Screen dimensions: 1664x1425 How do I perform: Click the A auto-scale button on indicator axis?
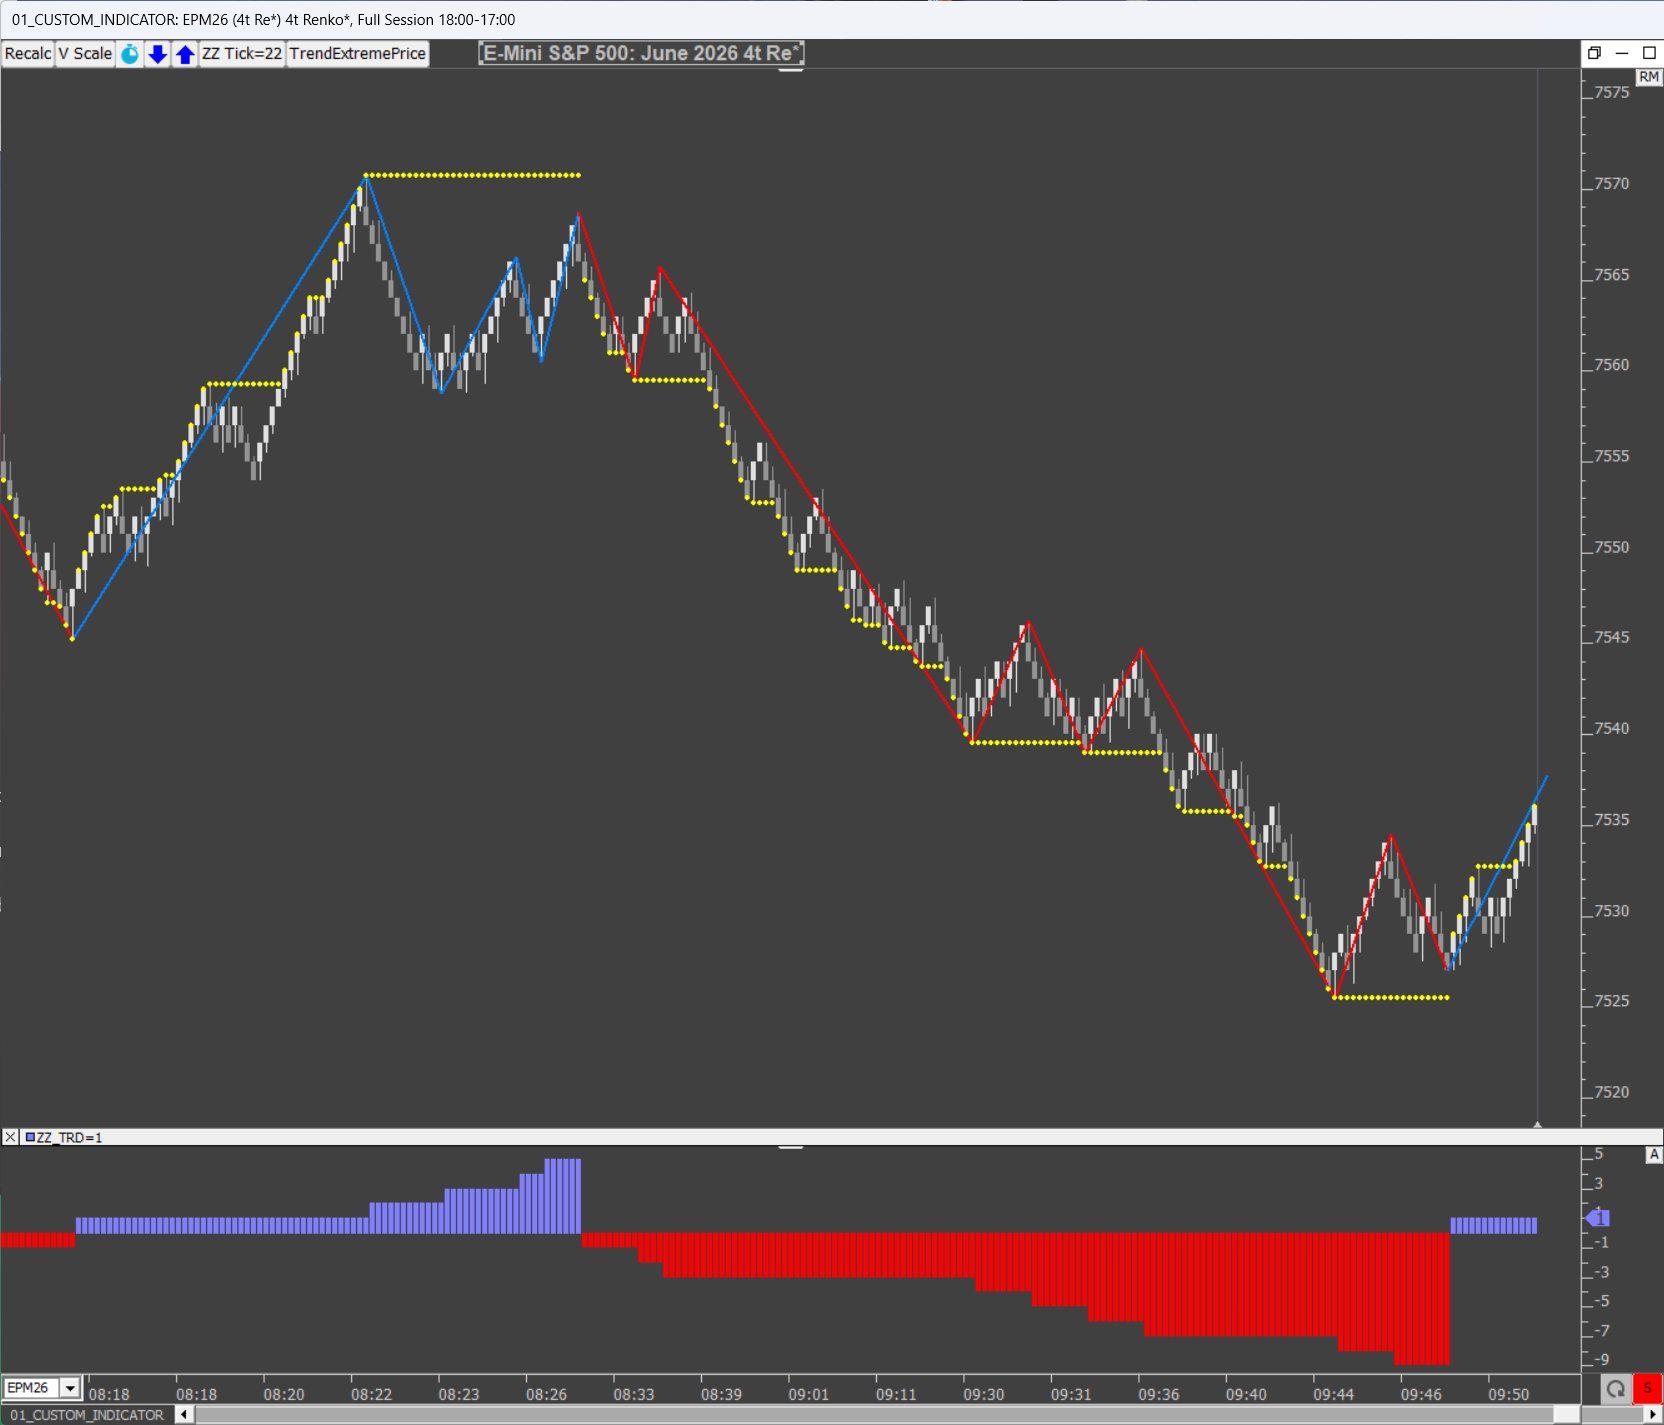click(x=1654, y=1155)
